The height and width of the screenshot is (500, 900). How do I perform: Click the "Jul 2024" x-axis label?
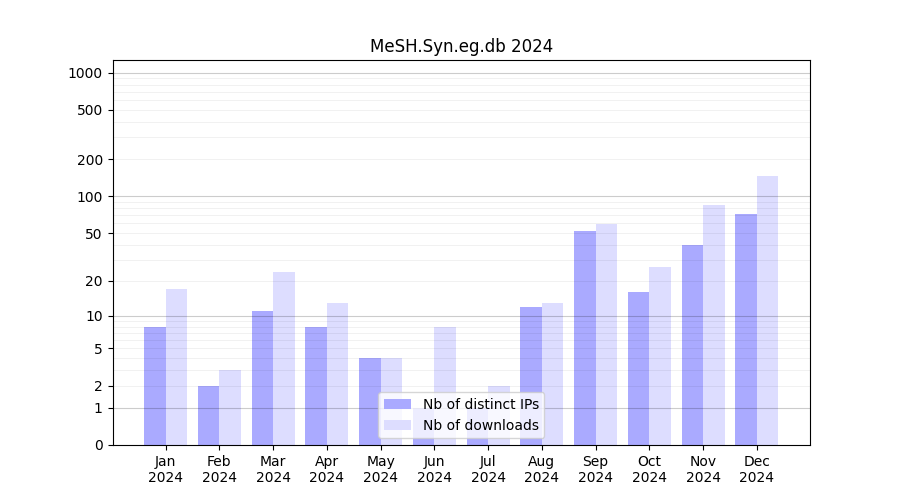pyautogui.click(x=488, y=469)
